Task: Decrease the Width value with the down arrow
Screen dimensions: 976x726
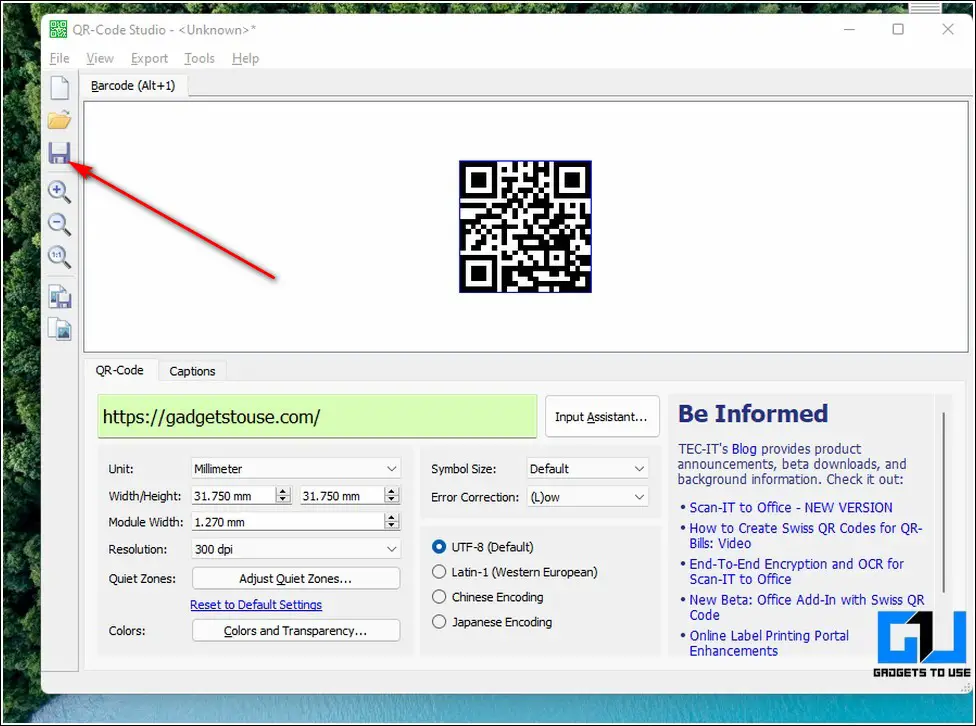Action: tap(283, 499)
